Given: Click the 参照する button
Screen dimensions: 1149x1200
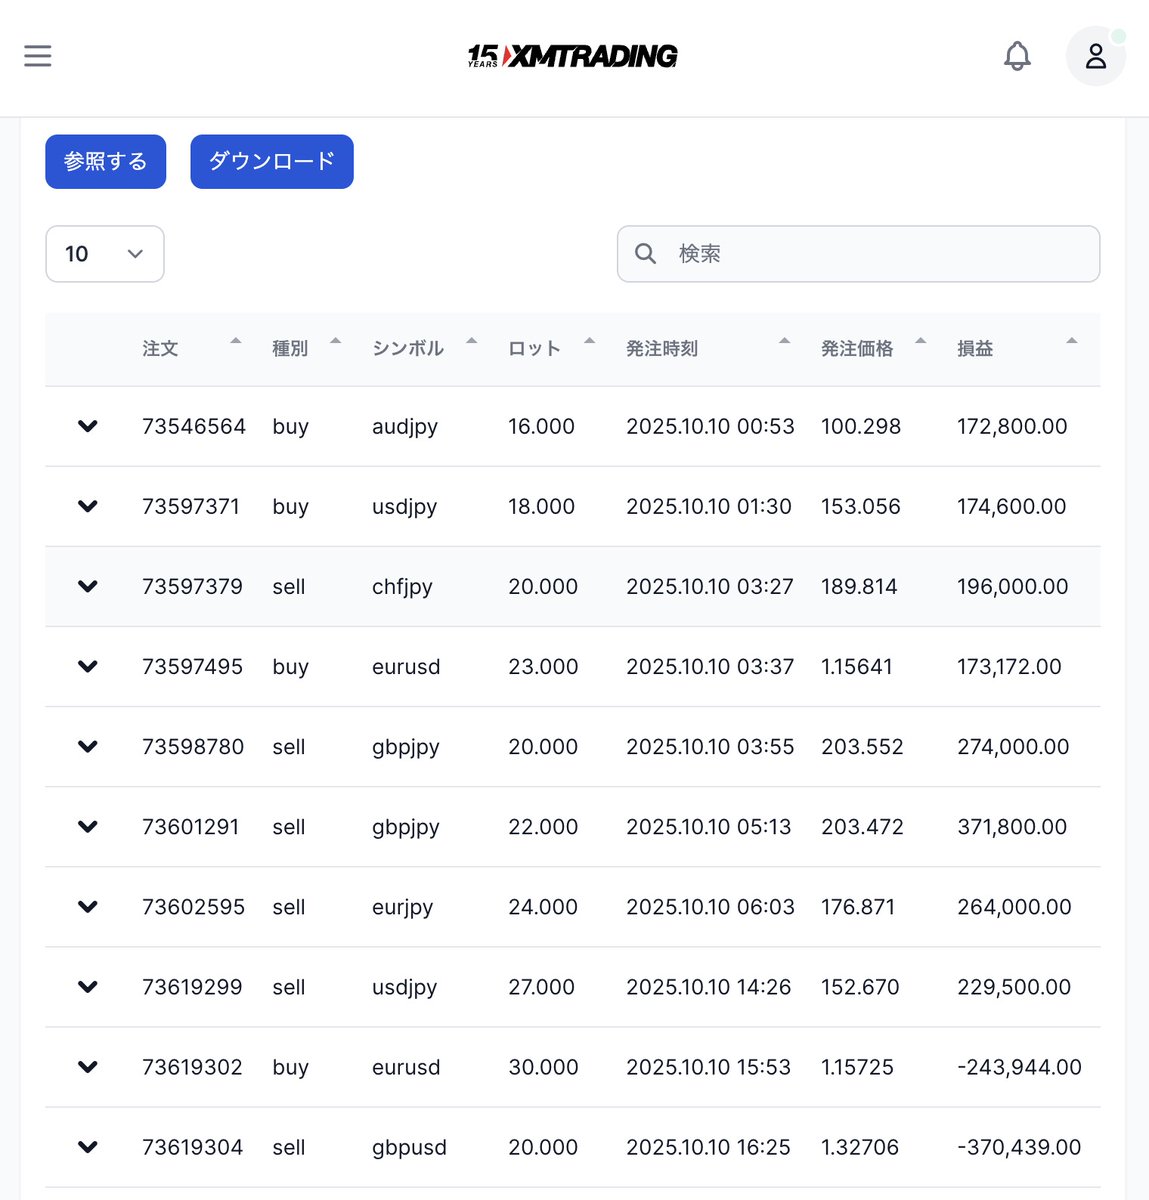Looking at the screenshot, I should coord(105,162).
